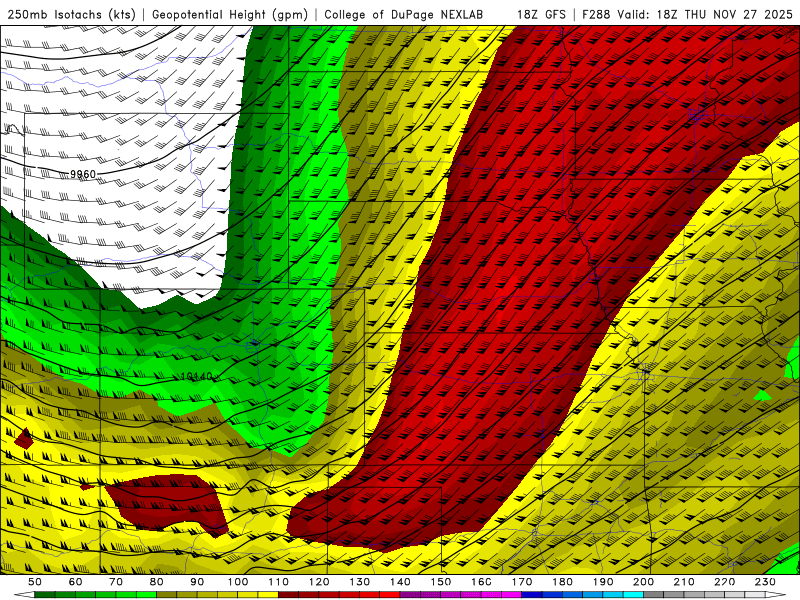Click the 150 knot legend label
Image resolution: width=800 pixels, height=600 pixels.
(441, 582)
